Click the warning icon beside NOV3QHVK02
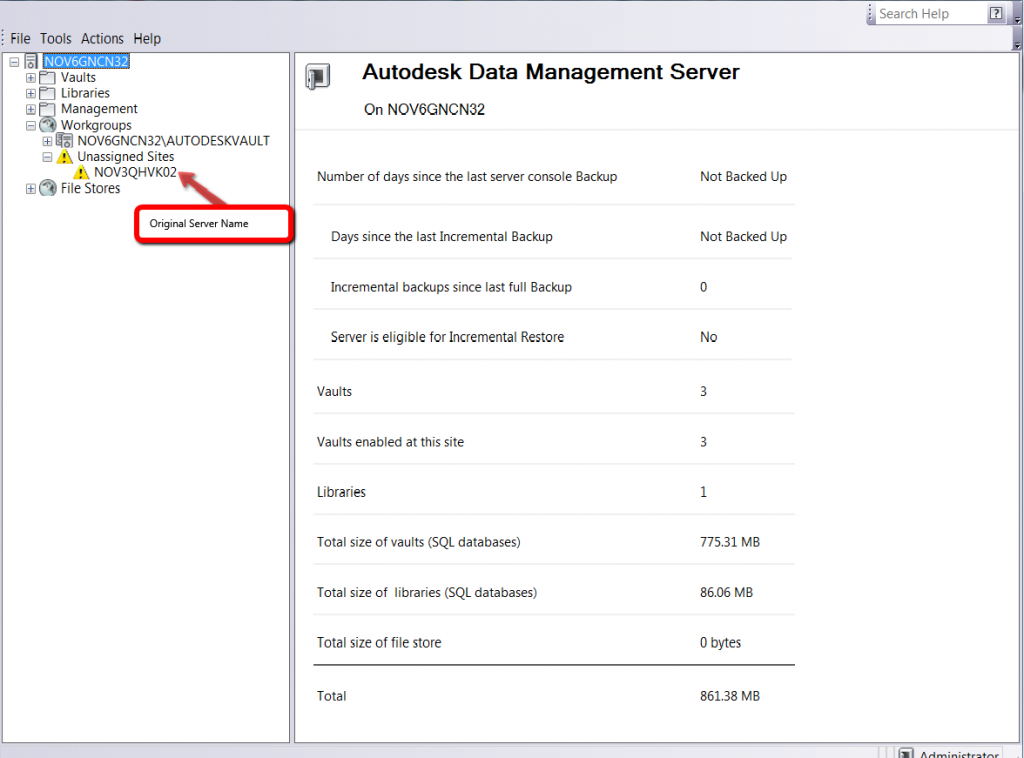The height and width of the screenshot is (758, 1024). pos(81,173)
